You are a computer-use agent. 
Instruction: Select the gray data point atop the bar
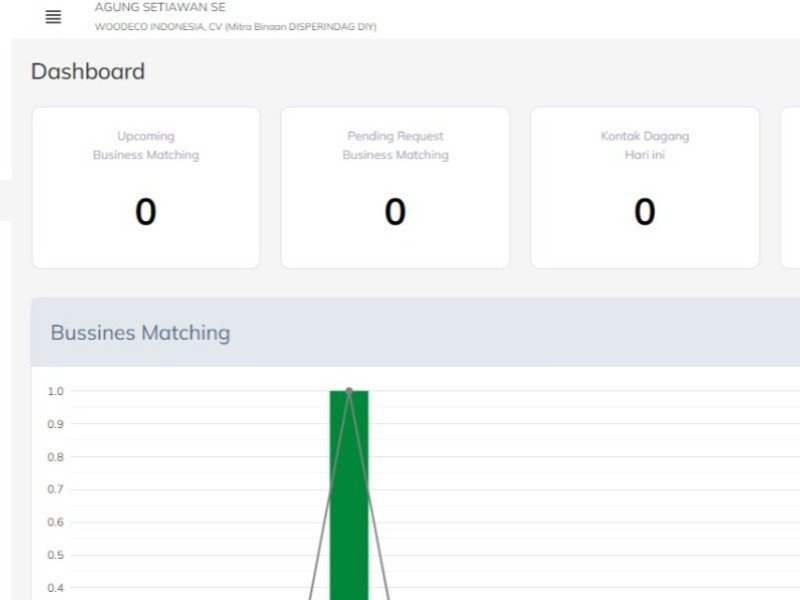(x=349, y=390)
